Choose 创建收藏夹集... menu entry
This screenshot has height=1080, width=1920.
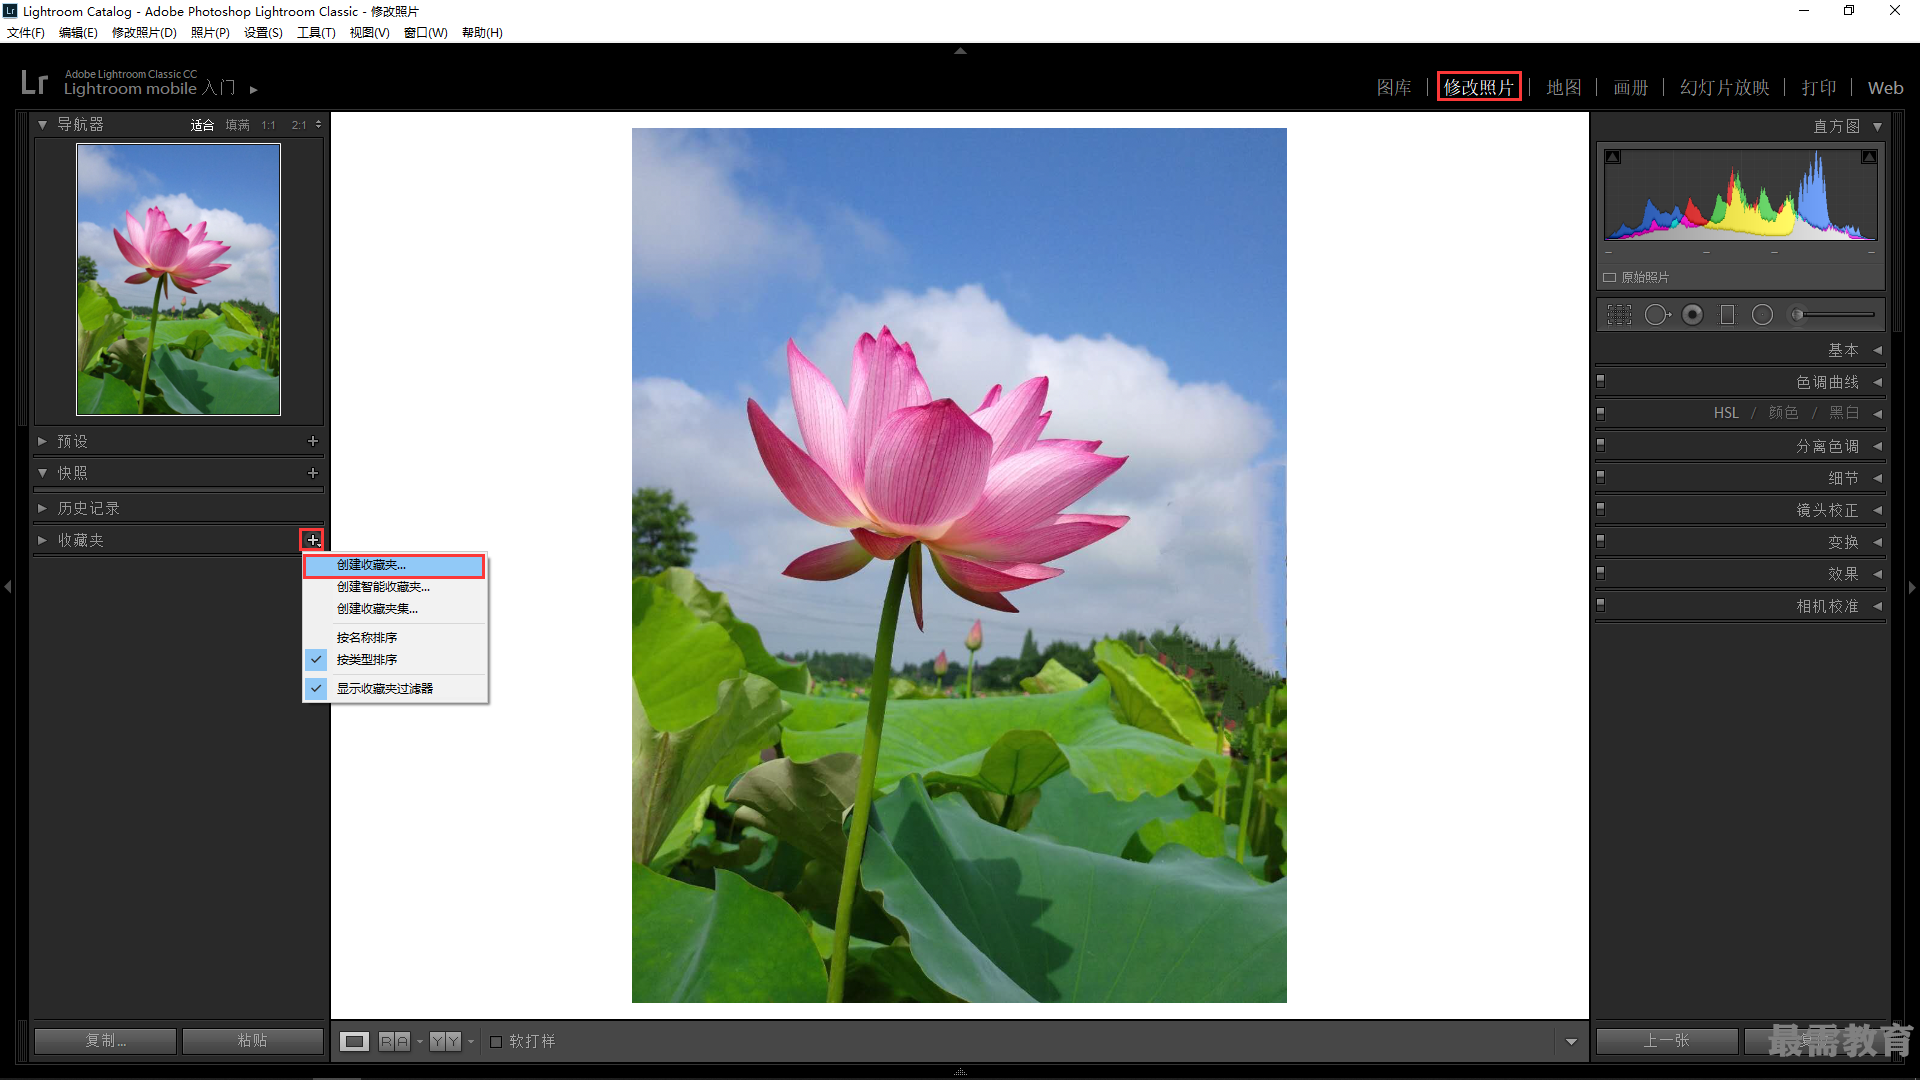click(x=396, y=609)
